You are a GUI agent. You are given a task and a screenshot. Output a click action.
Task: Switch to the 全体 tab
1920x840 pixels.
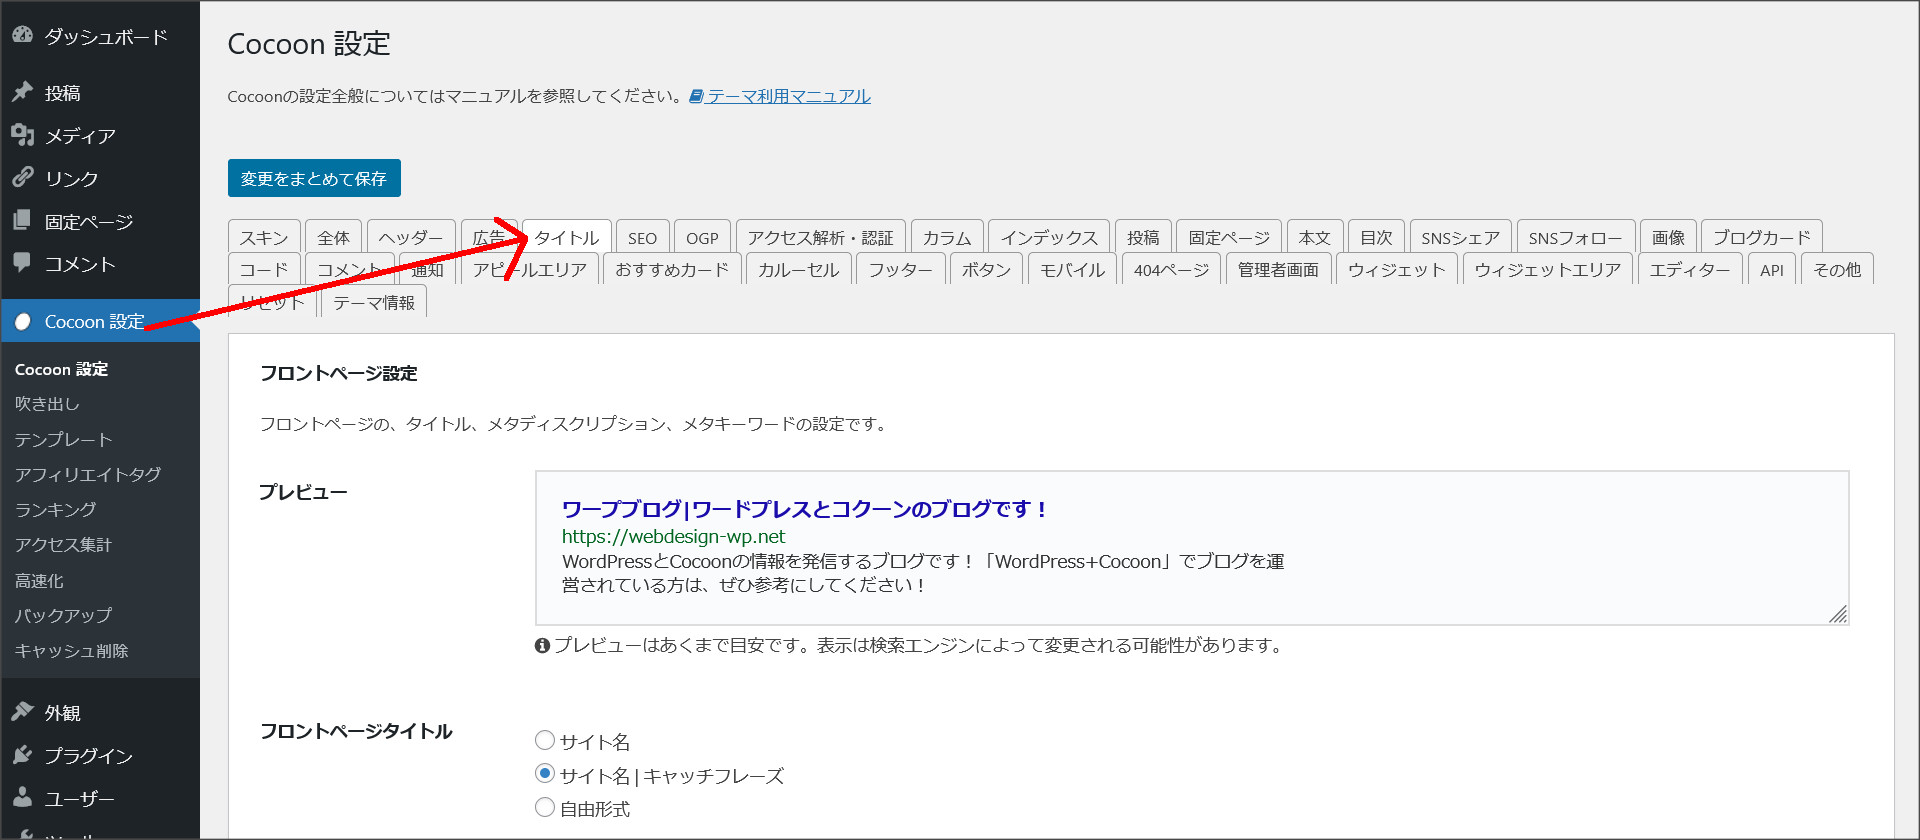point(333,237)
